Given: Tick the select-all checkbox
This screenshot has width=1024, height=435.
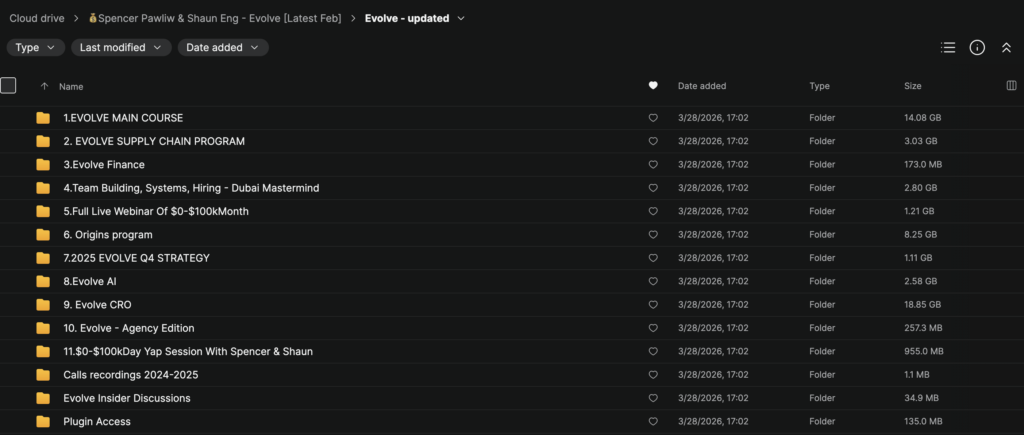Looking at the screenshot, I should [9, 86].
